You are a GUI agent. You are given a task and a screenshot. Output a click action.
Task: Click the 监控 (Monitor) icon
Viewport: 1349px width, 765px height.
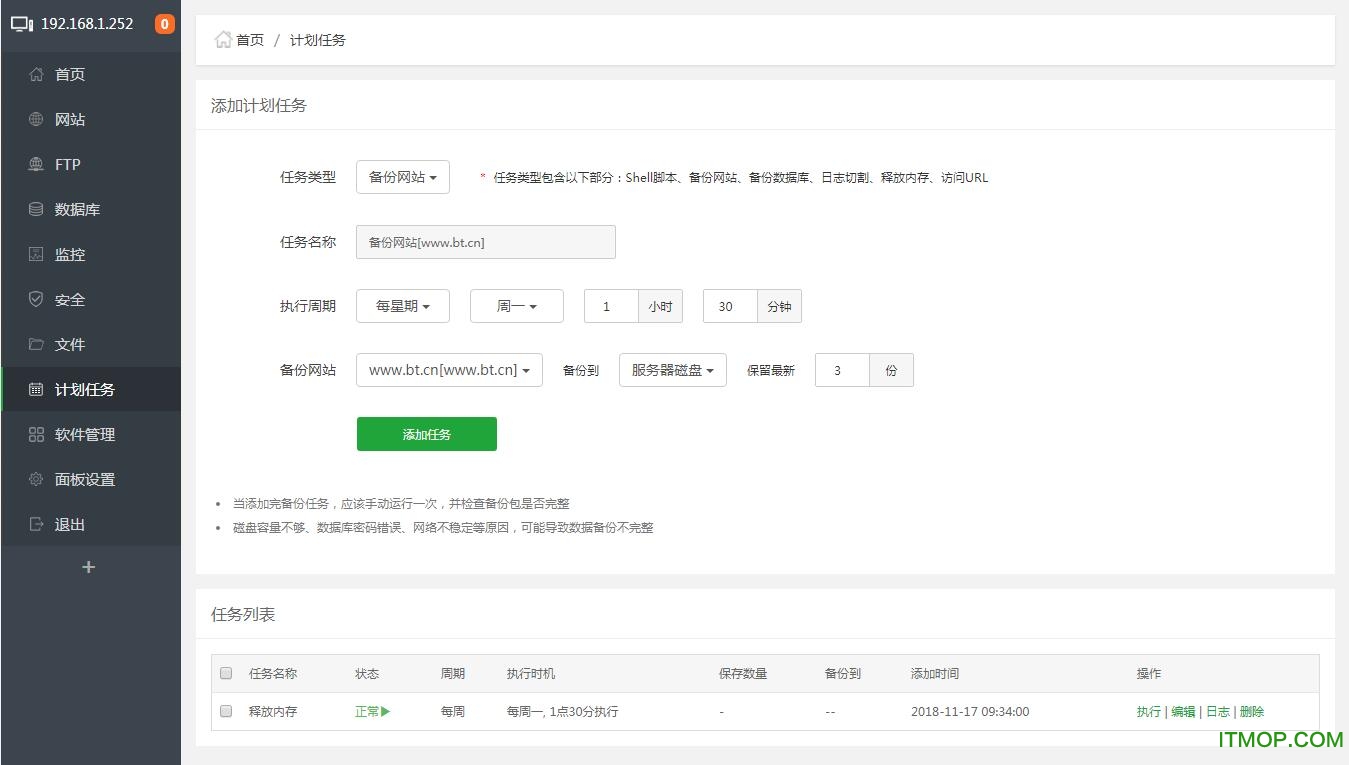pos(35,254)
